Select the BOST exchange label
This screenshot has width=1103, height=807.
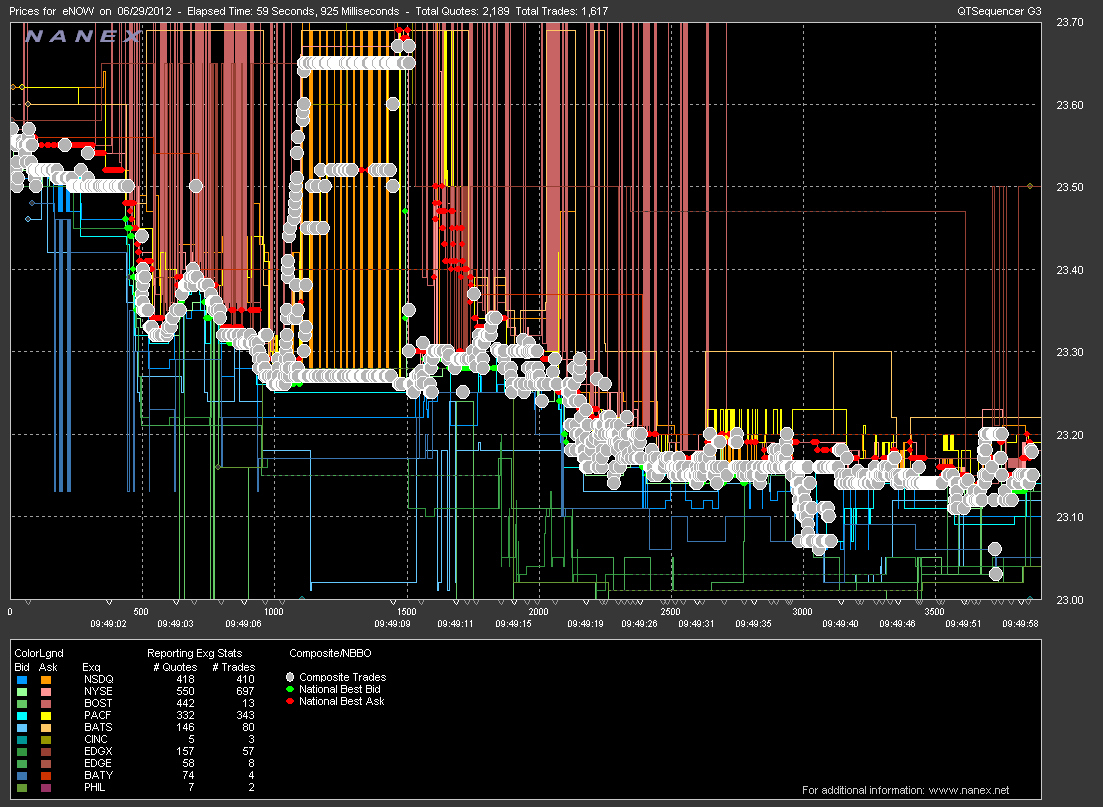(x=98, y=704)
